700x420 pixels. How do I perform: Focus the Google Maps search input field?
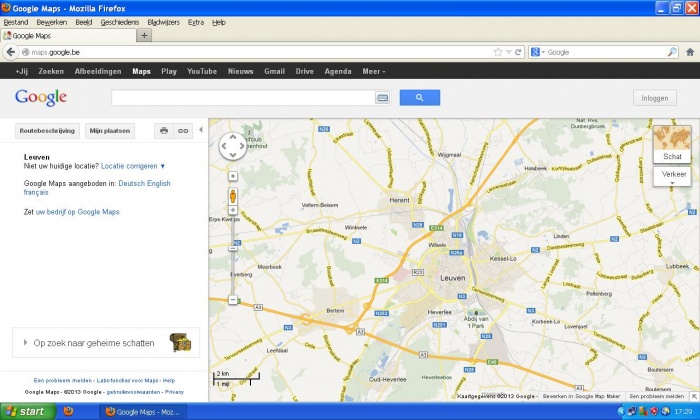[x=243, y=98]
